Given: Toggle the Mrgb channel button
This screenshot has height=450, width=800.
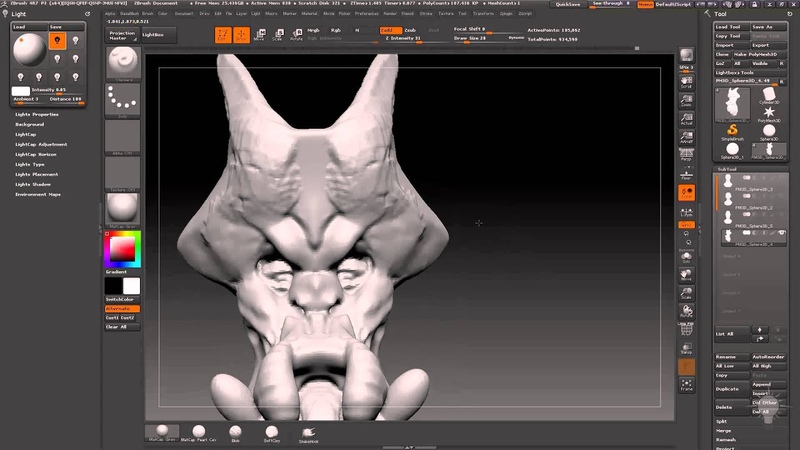Looking at the screenshot, I should pos(313,30).
